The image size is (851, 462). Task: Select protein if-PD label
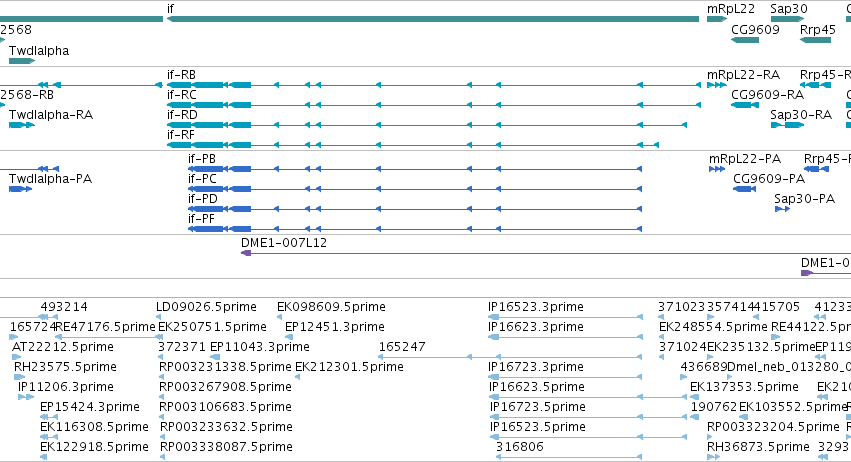pyautogui.click(x=203, y=199)
